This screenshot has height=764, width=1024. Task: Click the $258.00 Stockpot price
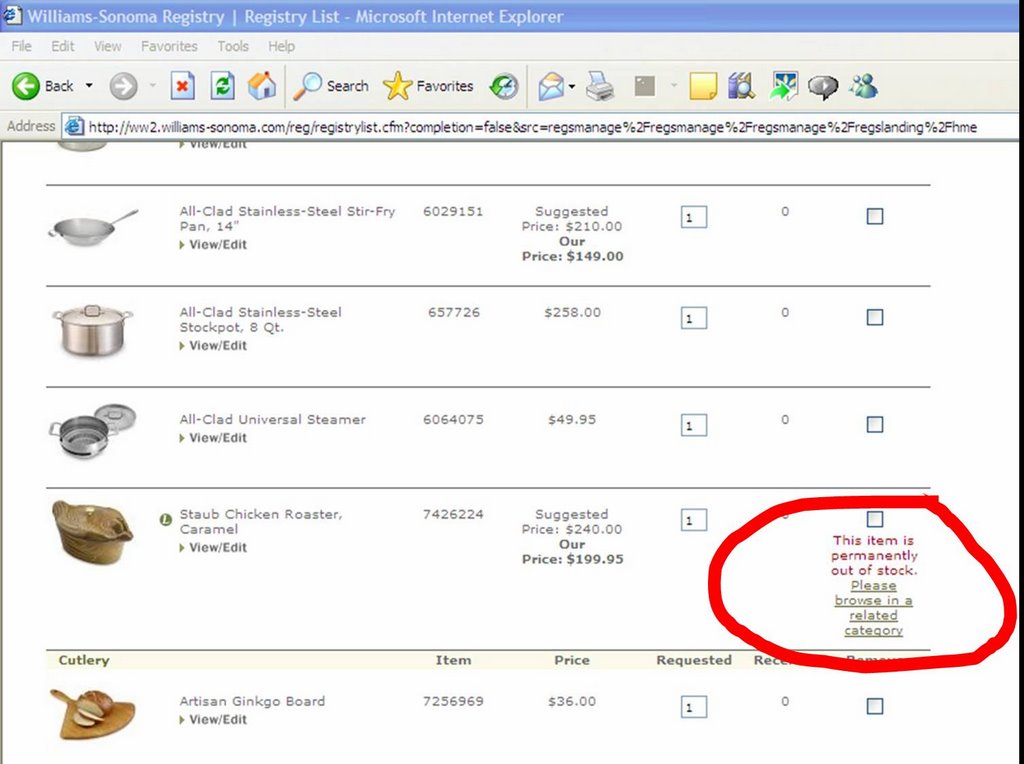pos(572,312)
